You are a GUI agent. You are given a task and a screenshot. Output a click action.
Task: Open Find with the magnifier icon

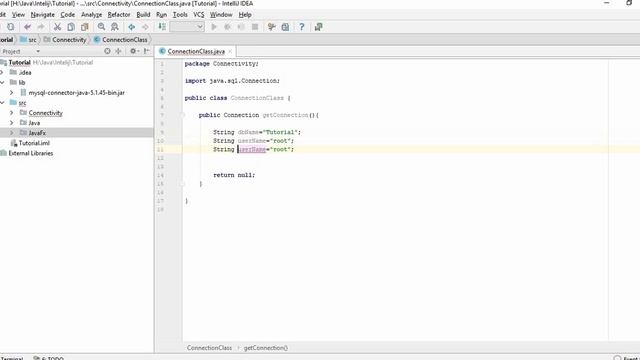(101, 27)
